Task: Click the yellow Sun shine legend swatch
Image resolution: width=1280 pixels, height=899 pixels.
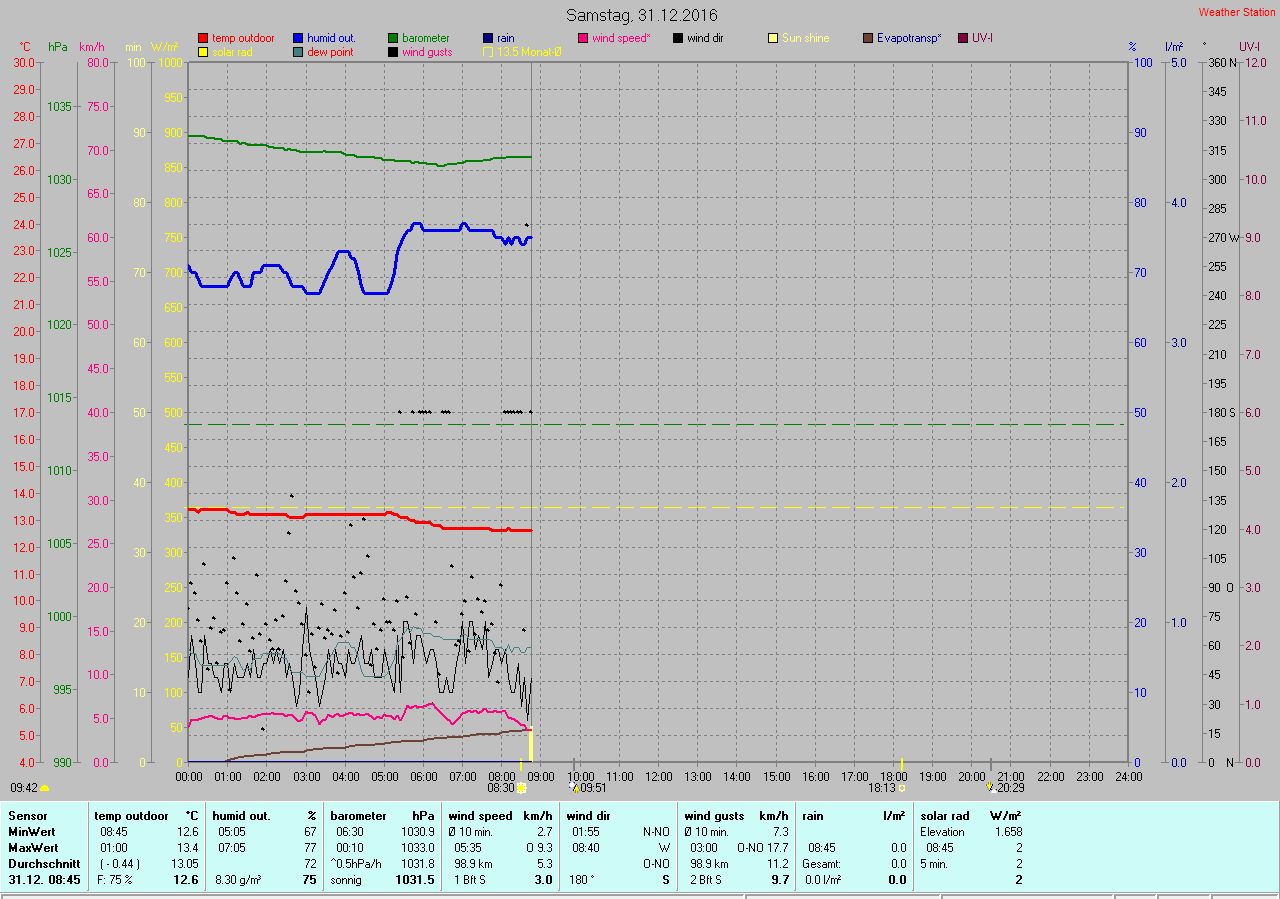Action: 773,38
